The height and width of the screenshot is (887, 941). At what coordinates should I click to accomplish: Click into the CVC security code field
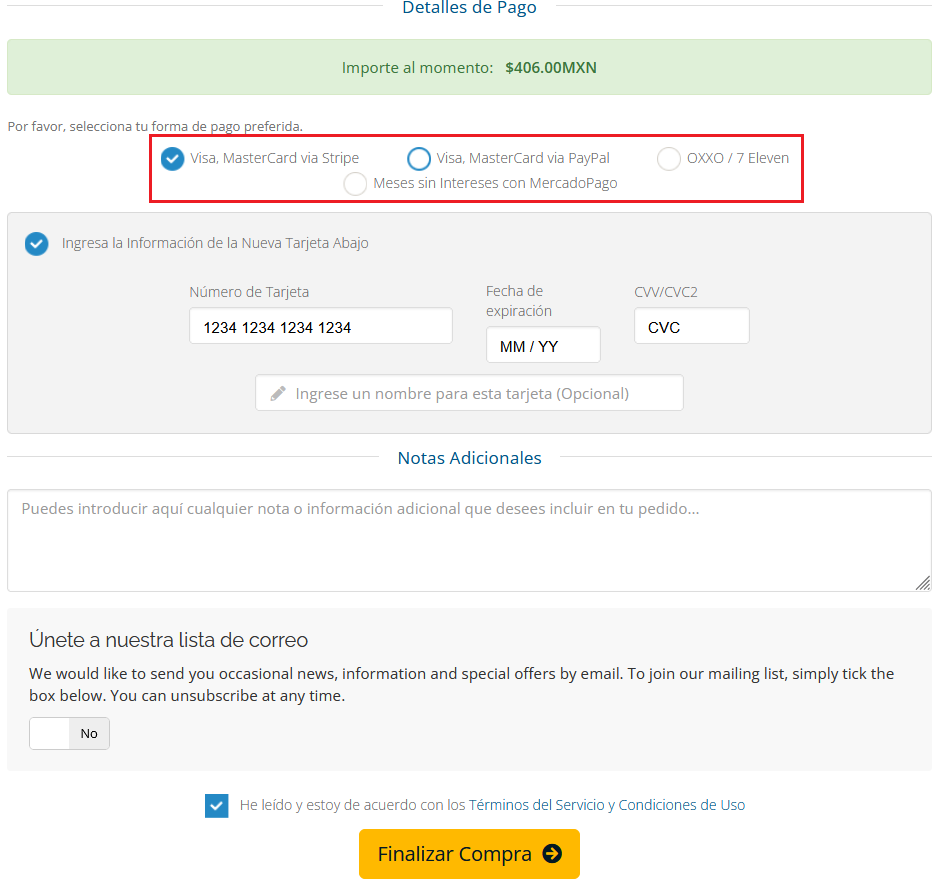tap(691, 327)
